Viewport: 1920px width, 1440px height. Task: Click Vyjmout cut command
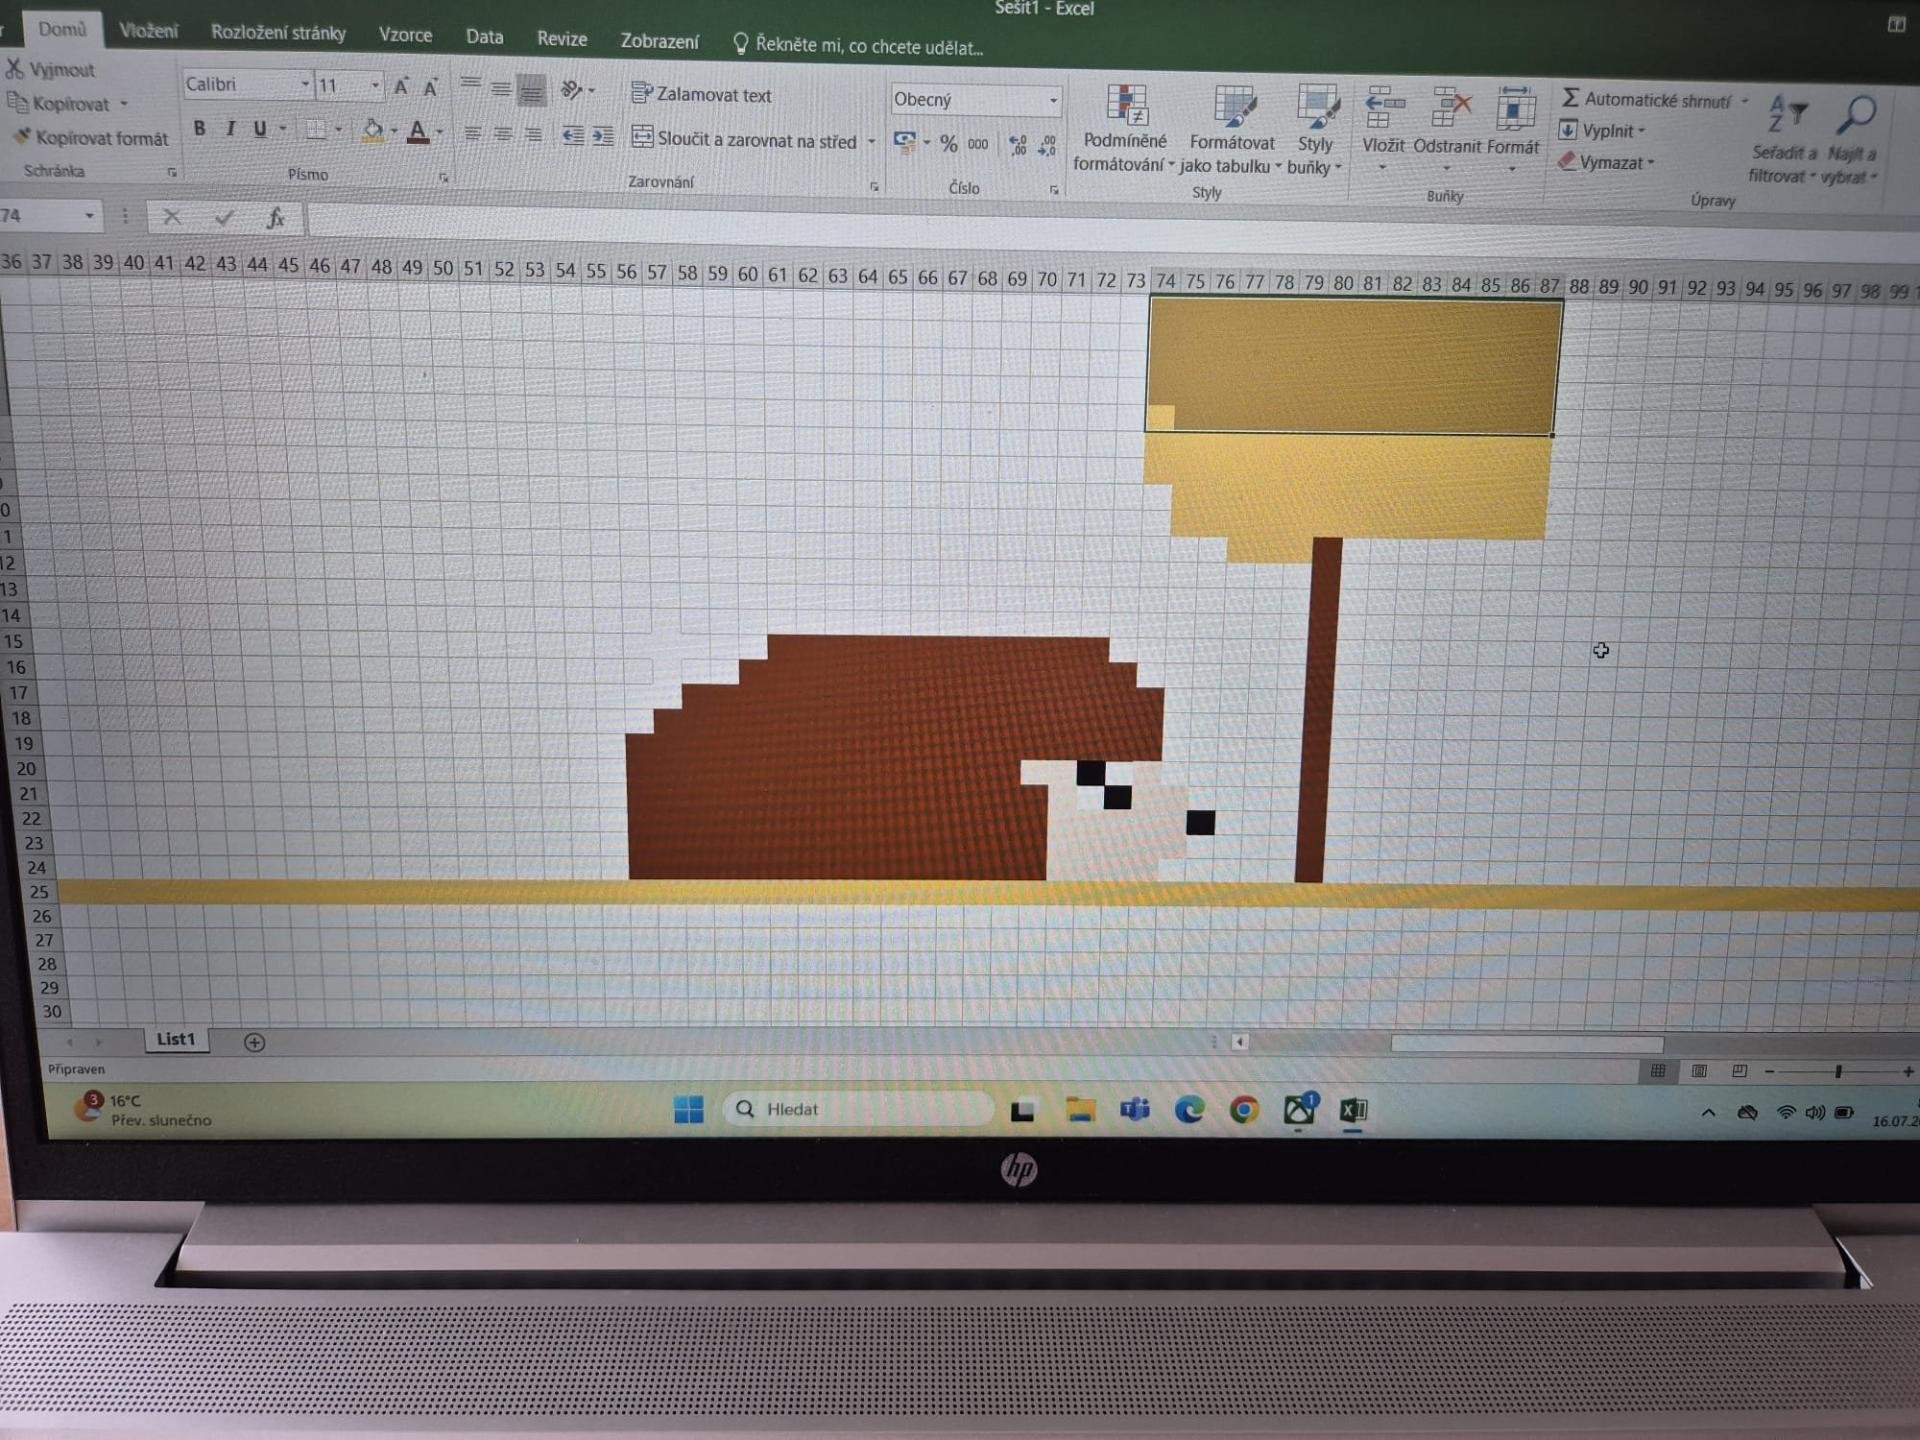(x=50, y=70)
